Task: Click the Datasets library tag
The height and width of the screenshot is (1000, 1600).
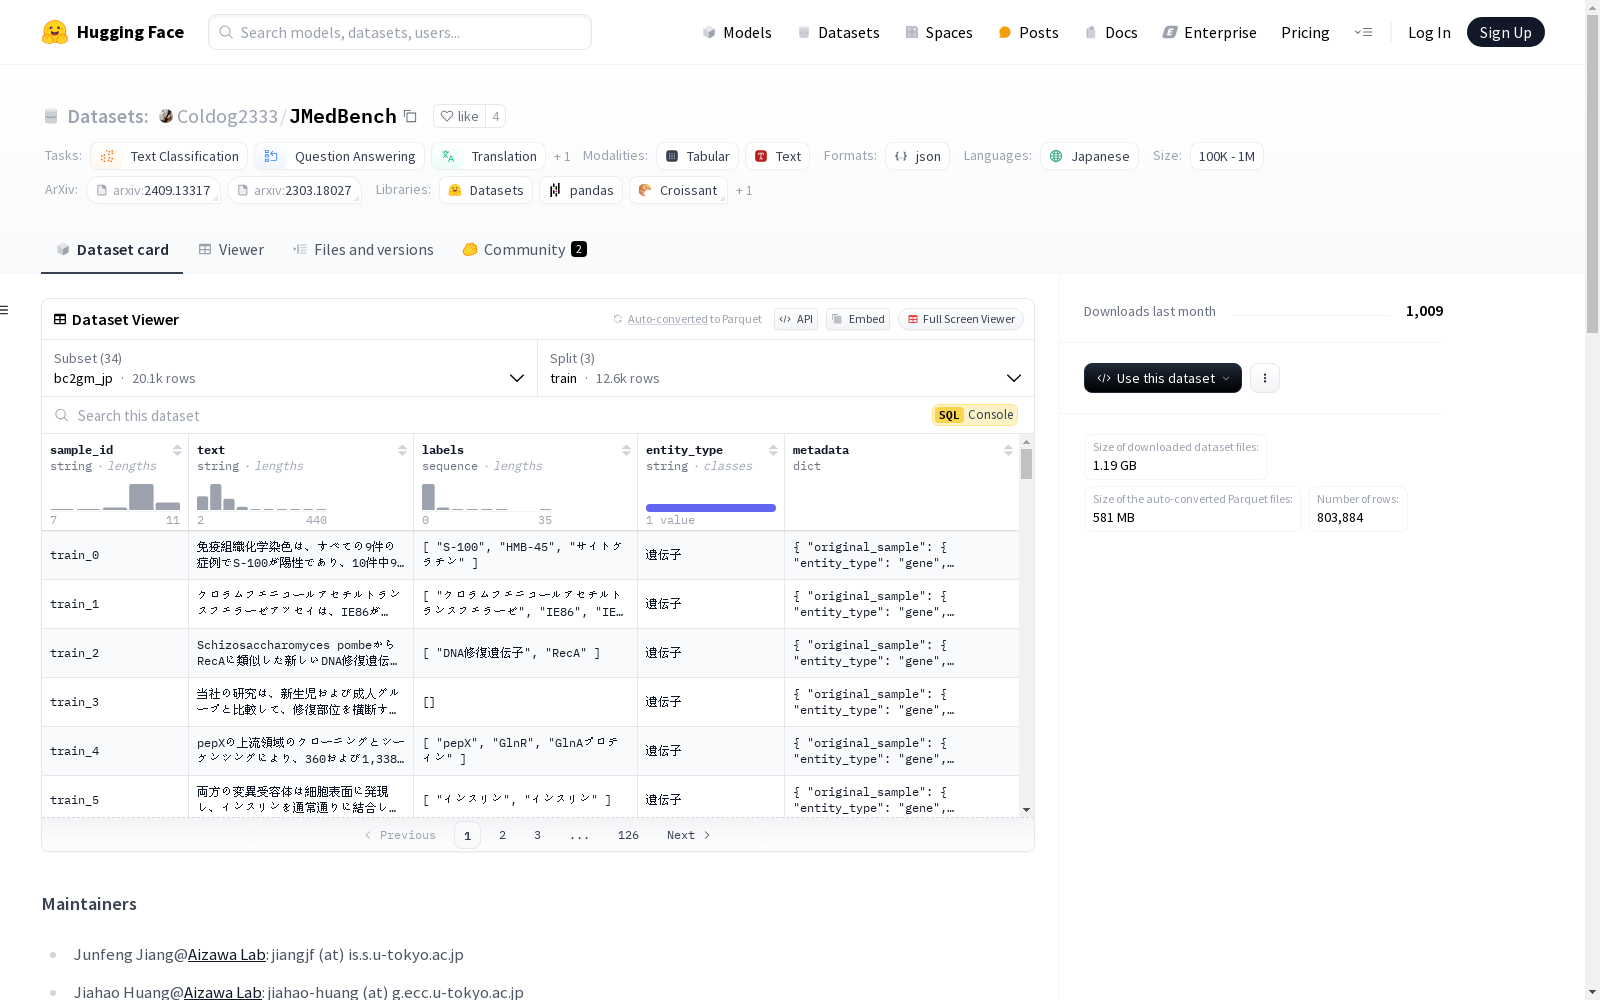Action: coord(486,190)
